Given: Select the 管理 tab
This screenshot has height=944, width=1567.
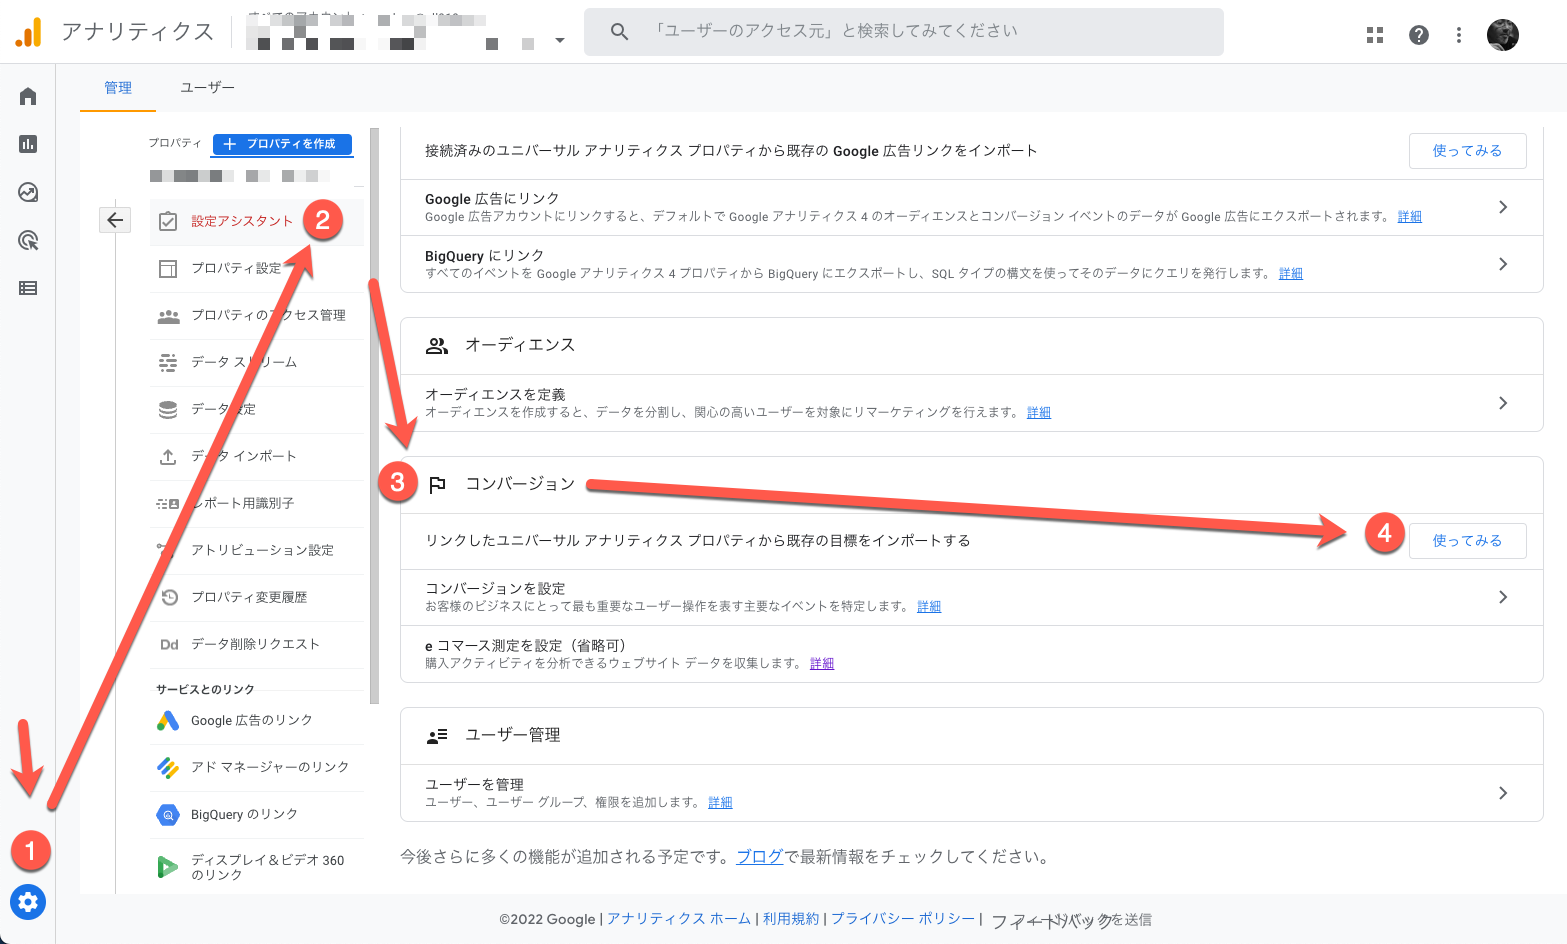Looking at the screenshot, I should click(118, 88).
